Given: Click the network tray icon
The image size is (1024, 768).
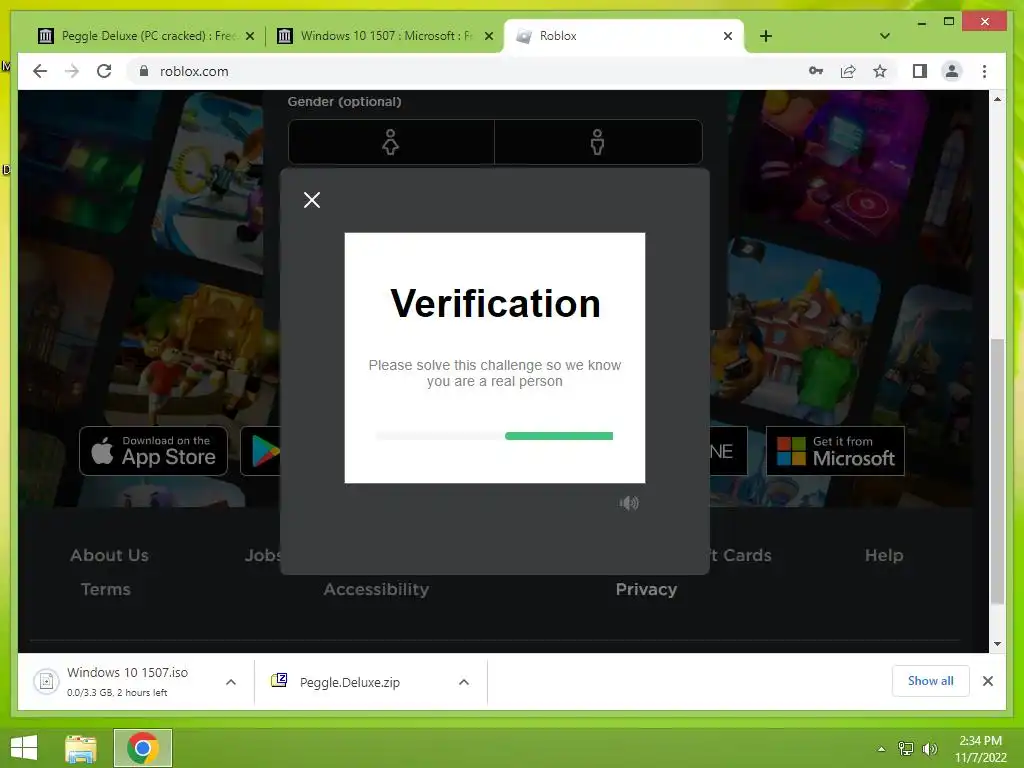Looking at the screenshot, I should click(x=906, y=749).
